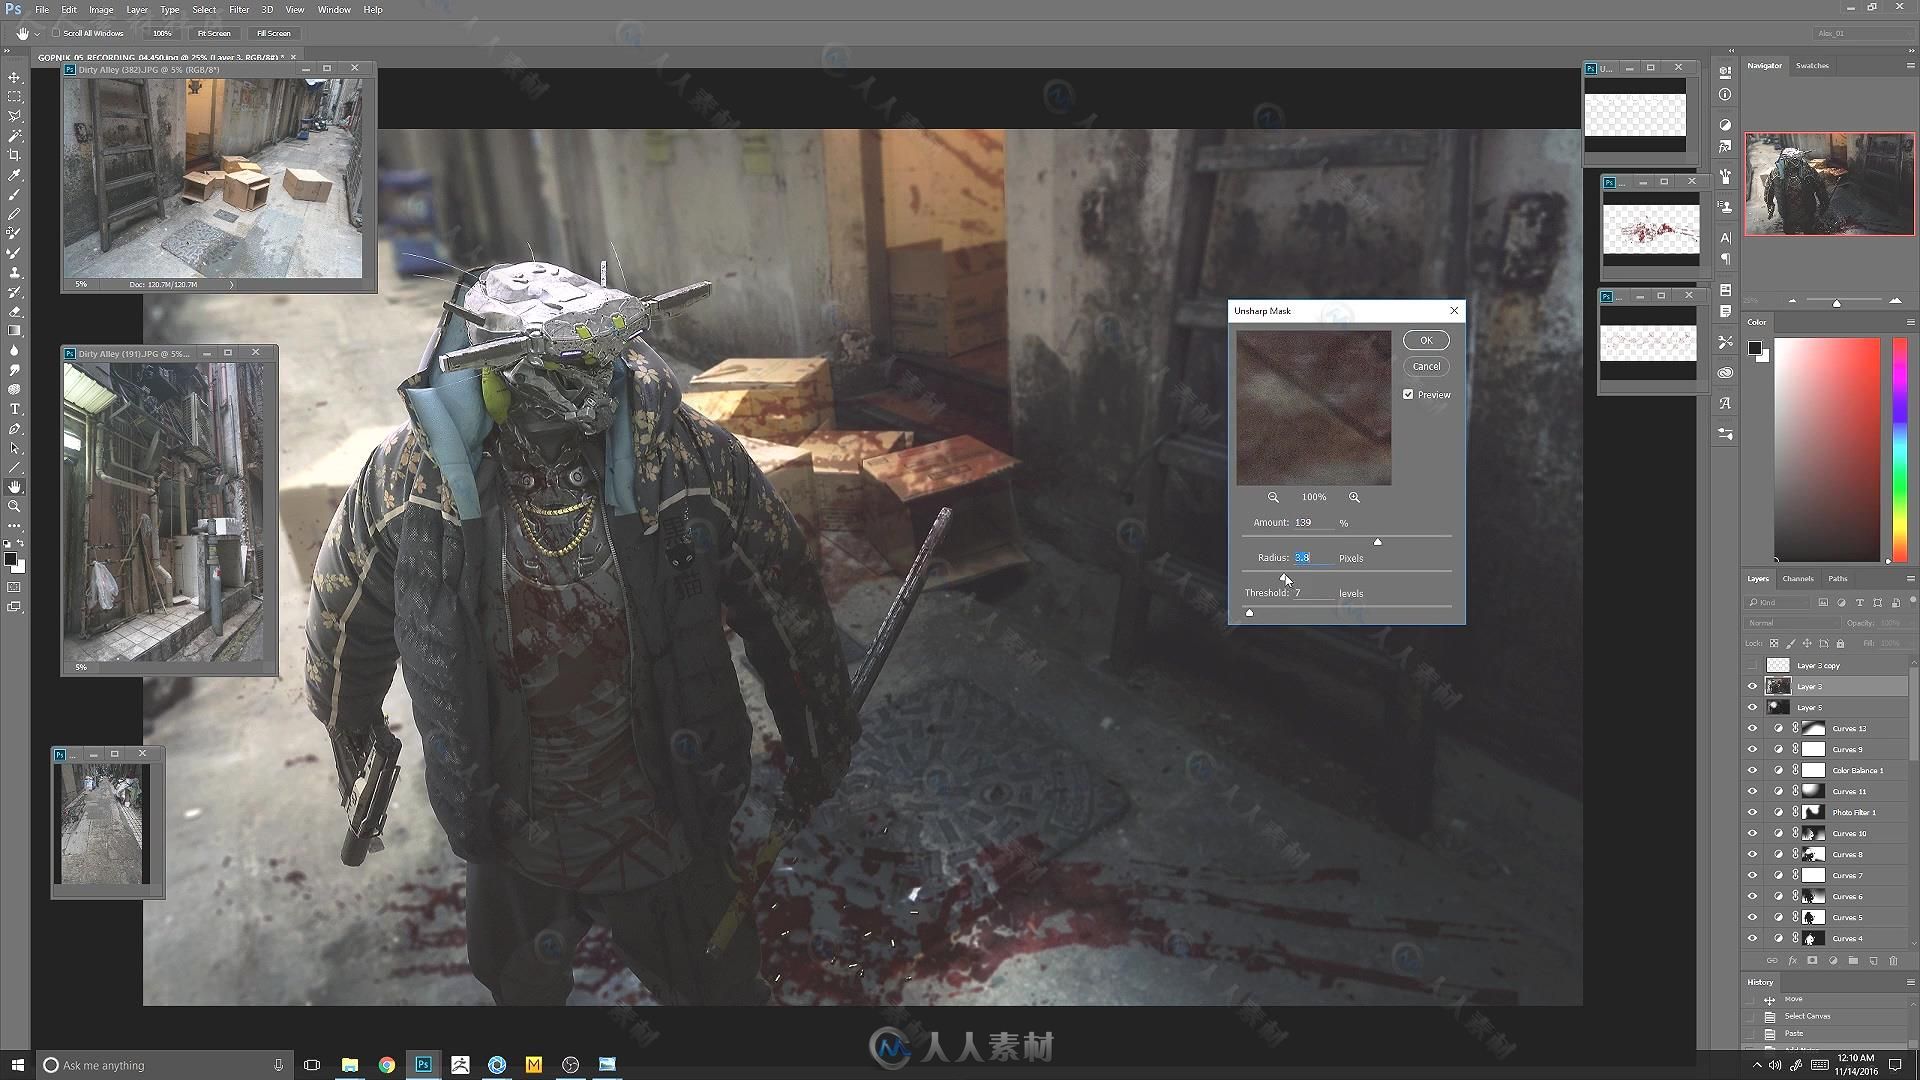Open the Hand tool preset dropdown
This screenshot has height=1080, width=1920.
(x=37, y=33)
